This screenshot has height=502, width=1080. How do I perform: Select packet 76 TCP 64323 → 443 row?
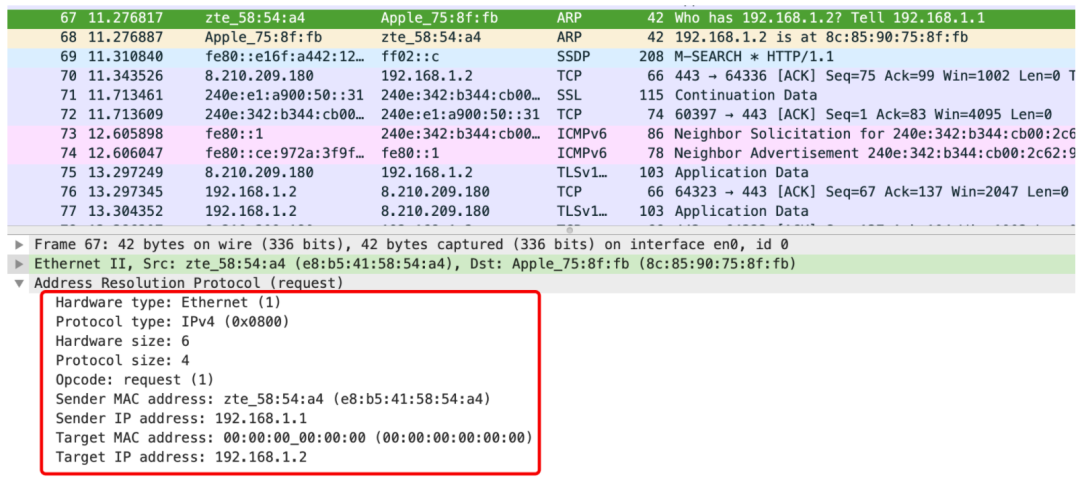point(541,191)
